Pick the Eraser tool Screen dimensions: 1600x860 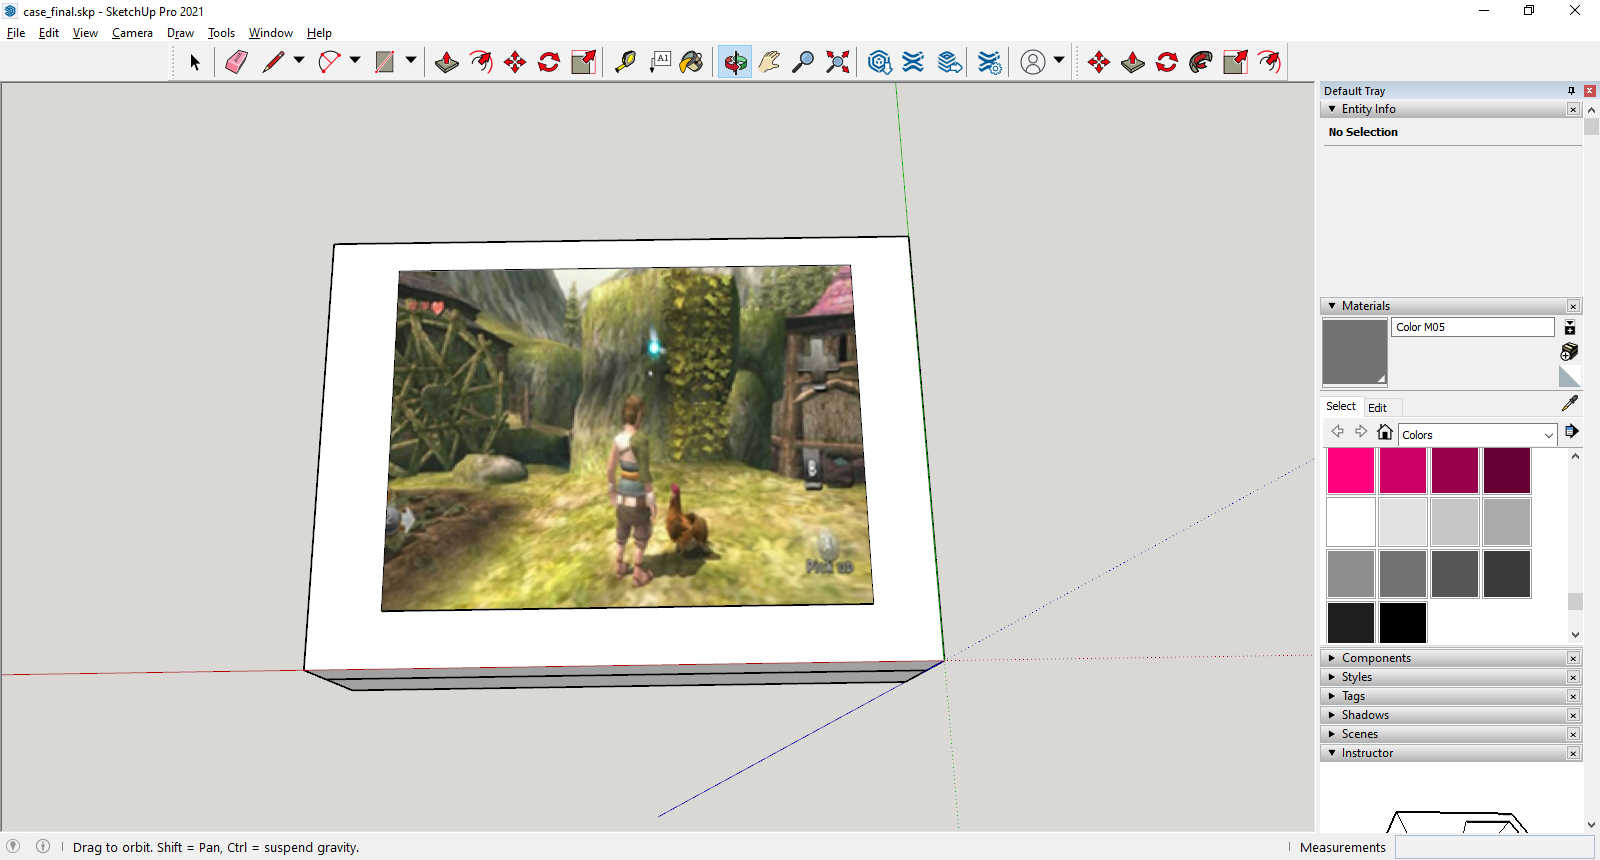[x=236, y=62]
